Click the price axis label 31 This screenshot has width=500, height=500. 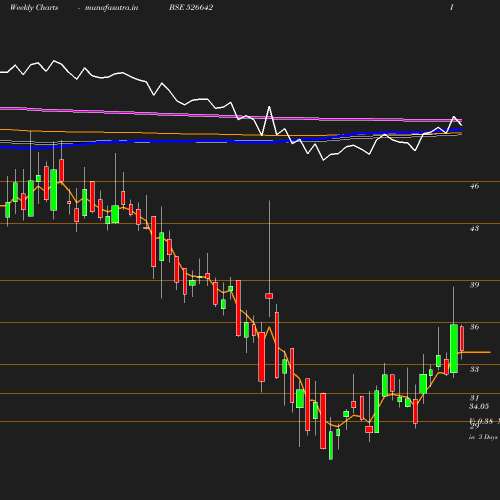click(474, 398)
